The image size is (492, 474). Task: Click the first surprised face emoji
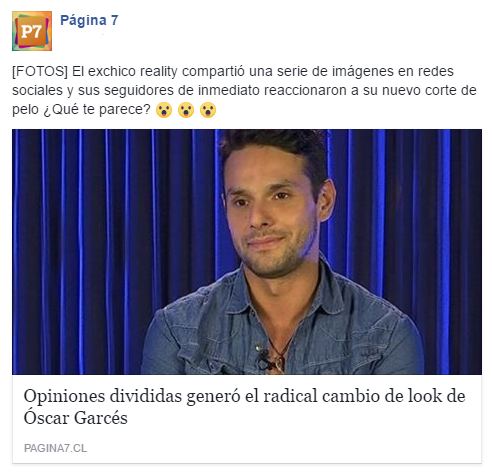[164, 110]
